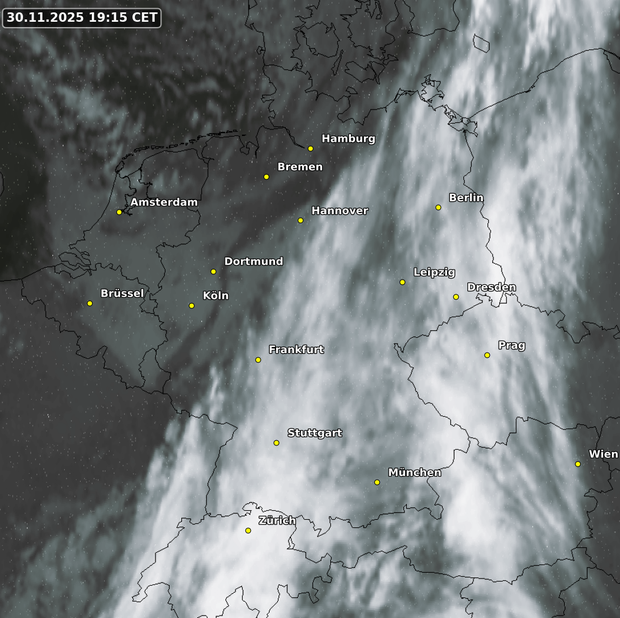
Task: Select the Dresden marker dot
Action: pyautogui.click(x=456, y=297)
